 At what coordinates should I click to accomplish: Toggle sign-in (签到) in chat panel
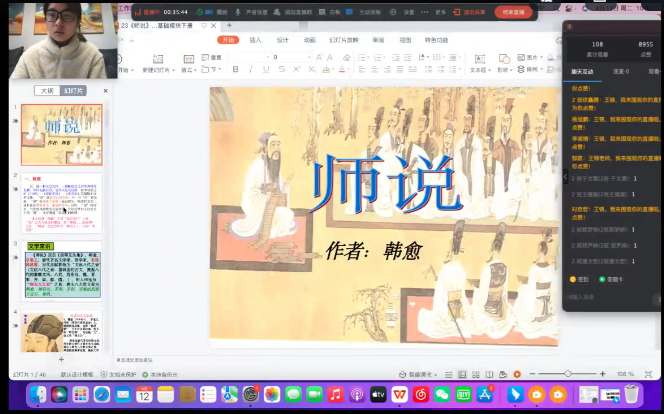click(x=579, y=279)
